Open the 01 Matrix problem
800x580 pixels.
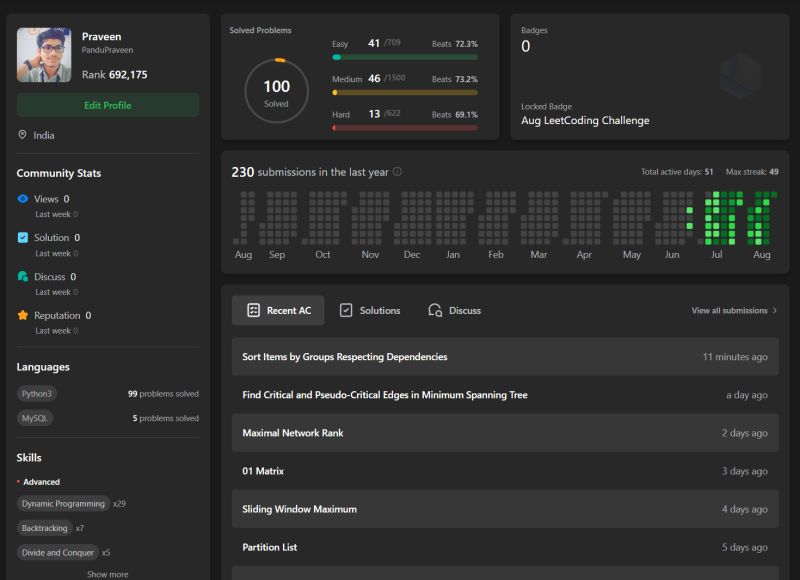(x=505, y=471)
